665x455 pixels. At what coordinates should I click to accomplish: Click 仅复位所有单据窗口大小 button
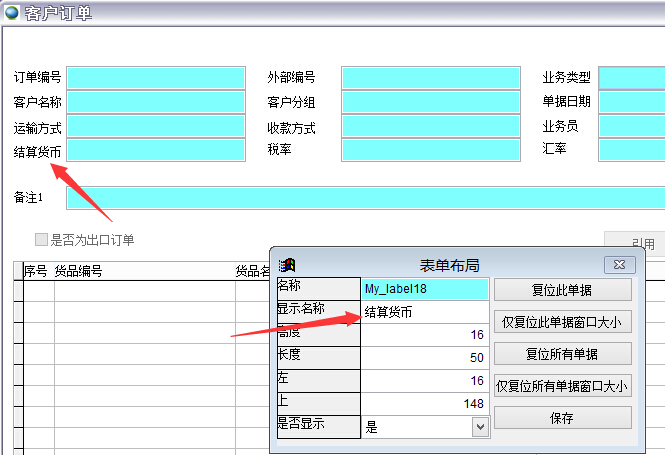[562, 386]
